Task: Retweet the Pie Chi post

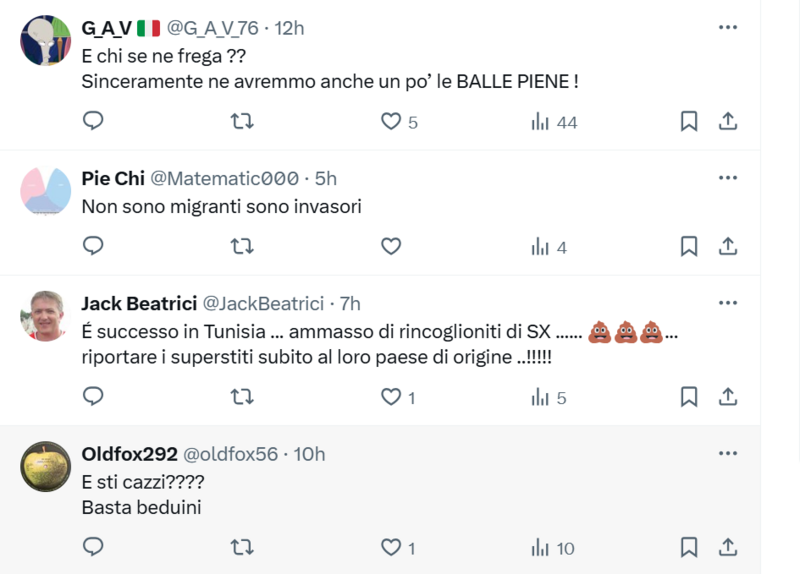Action: [x=242, y=246]
